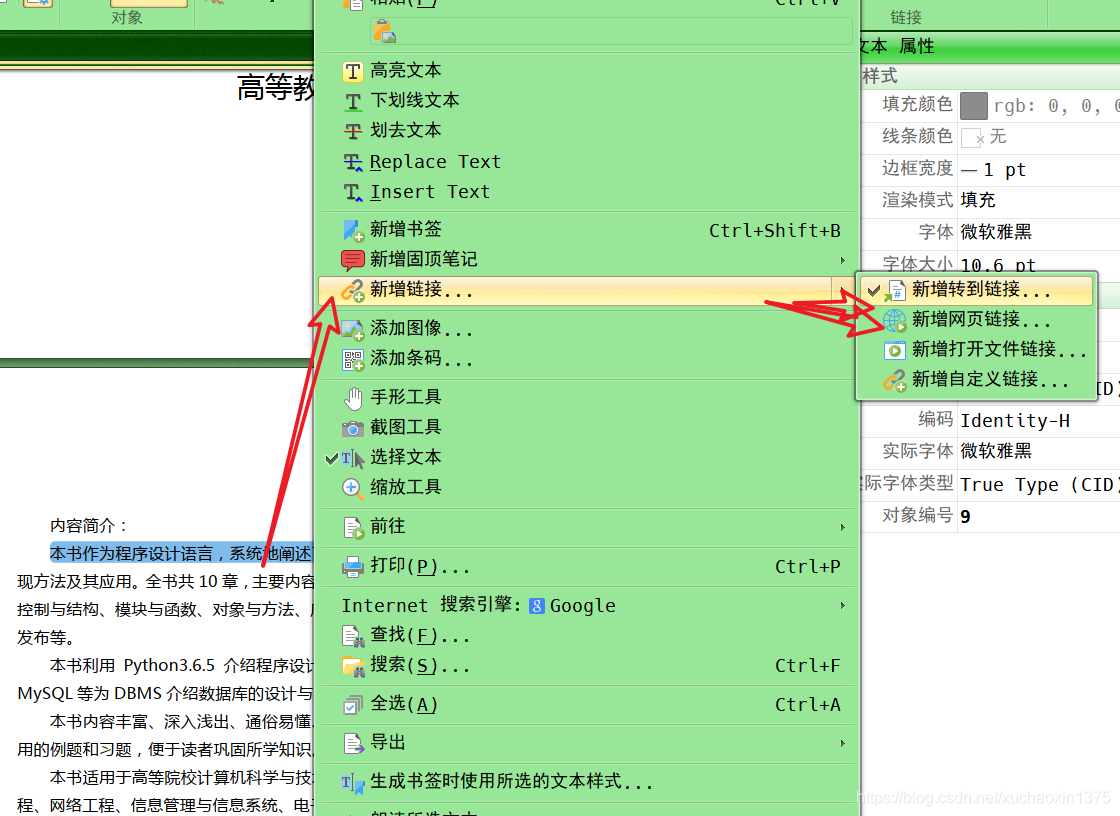
Task: Click the find (查找) binoculars icon
Action: point(353,636)
